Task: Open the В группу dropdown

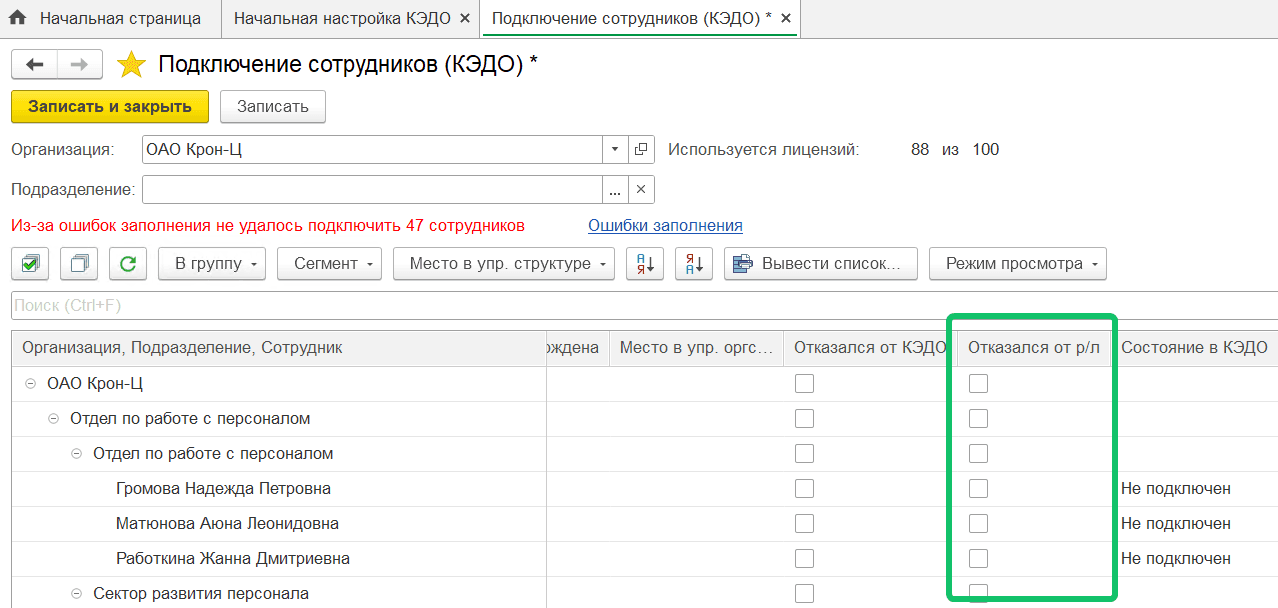Action: pos(212,264)
